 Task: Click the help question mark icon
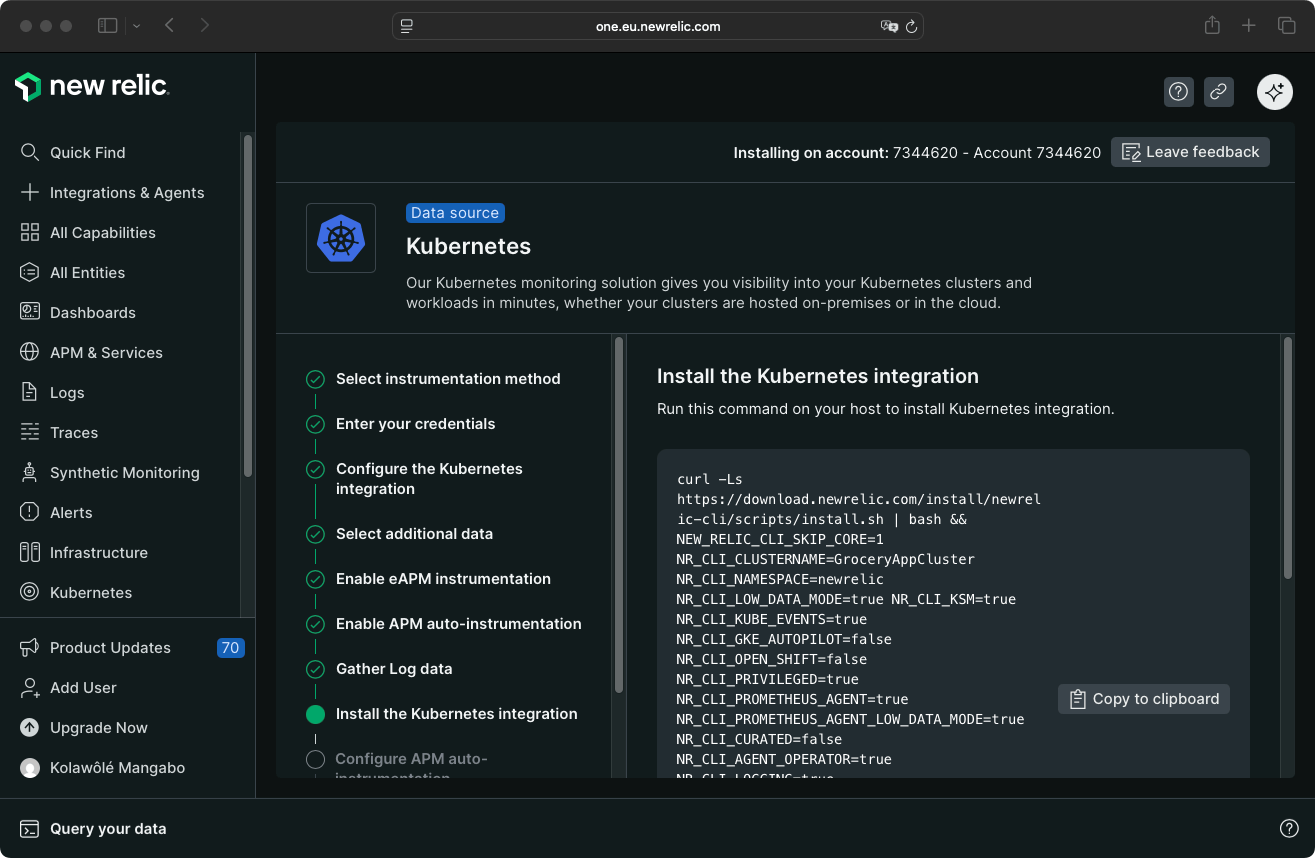pos(1178,91)
